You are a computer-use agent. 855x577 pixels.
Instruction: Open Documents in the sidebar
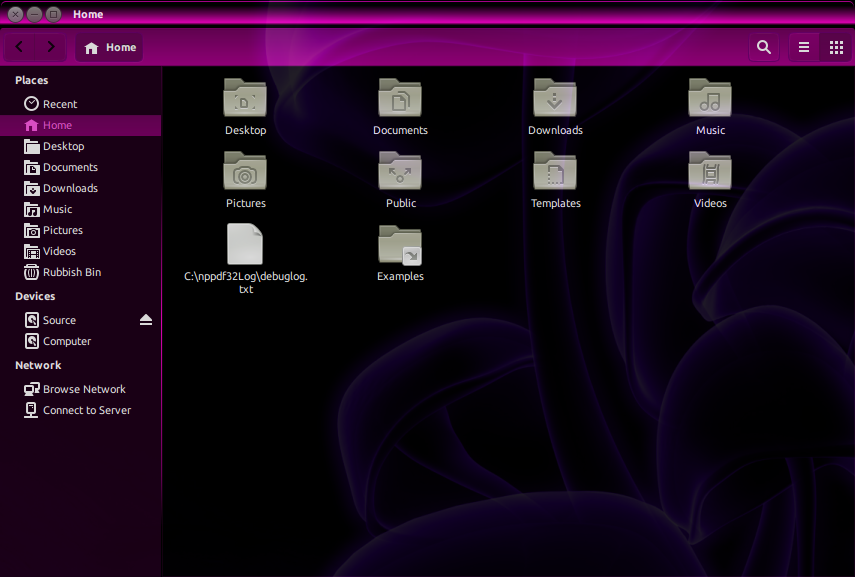pyautogui.click(x=81, y=167)
